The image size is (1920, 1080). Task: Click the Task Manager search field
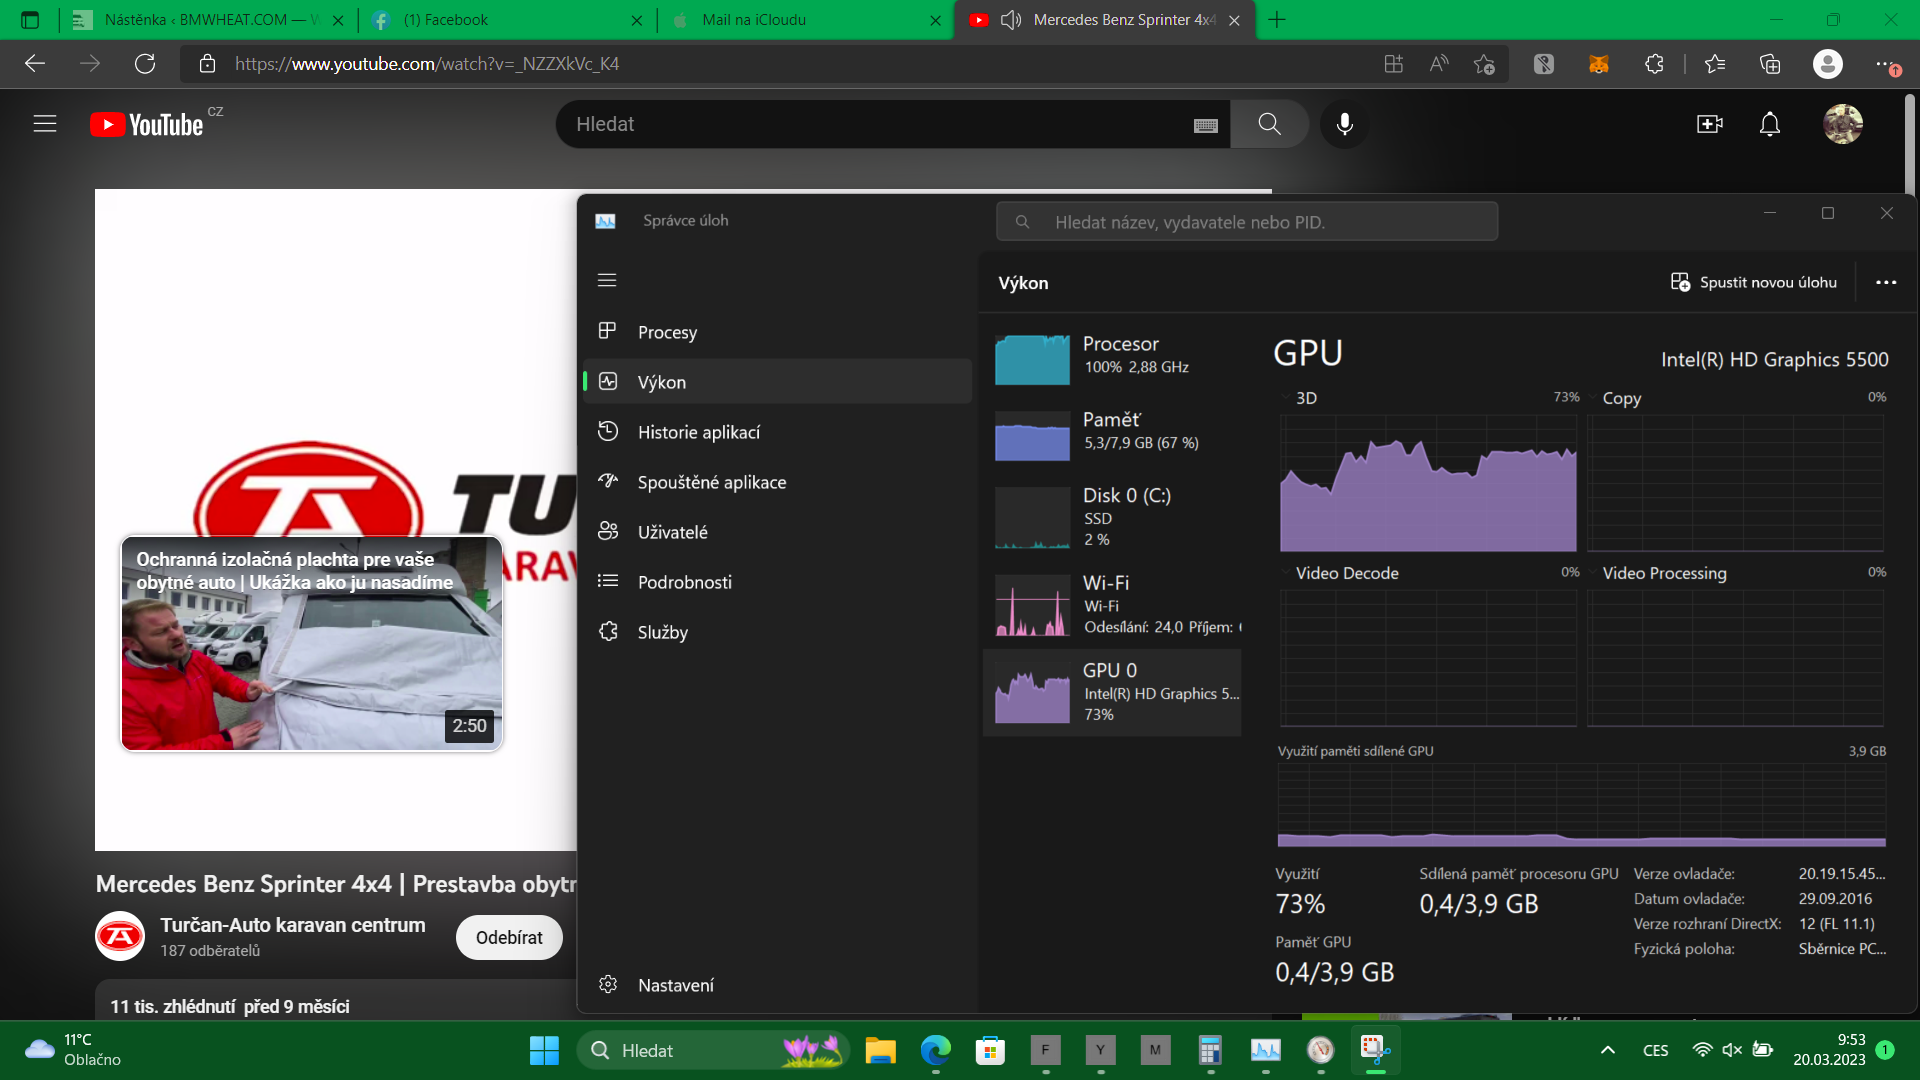point(1246,222)
